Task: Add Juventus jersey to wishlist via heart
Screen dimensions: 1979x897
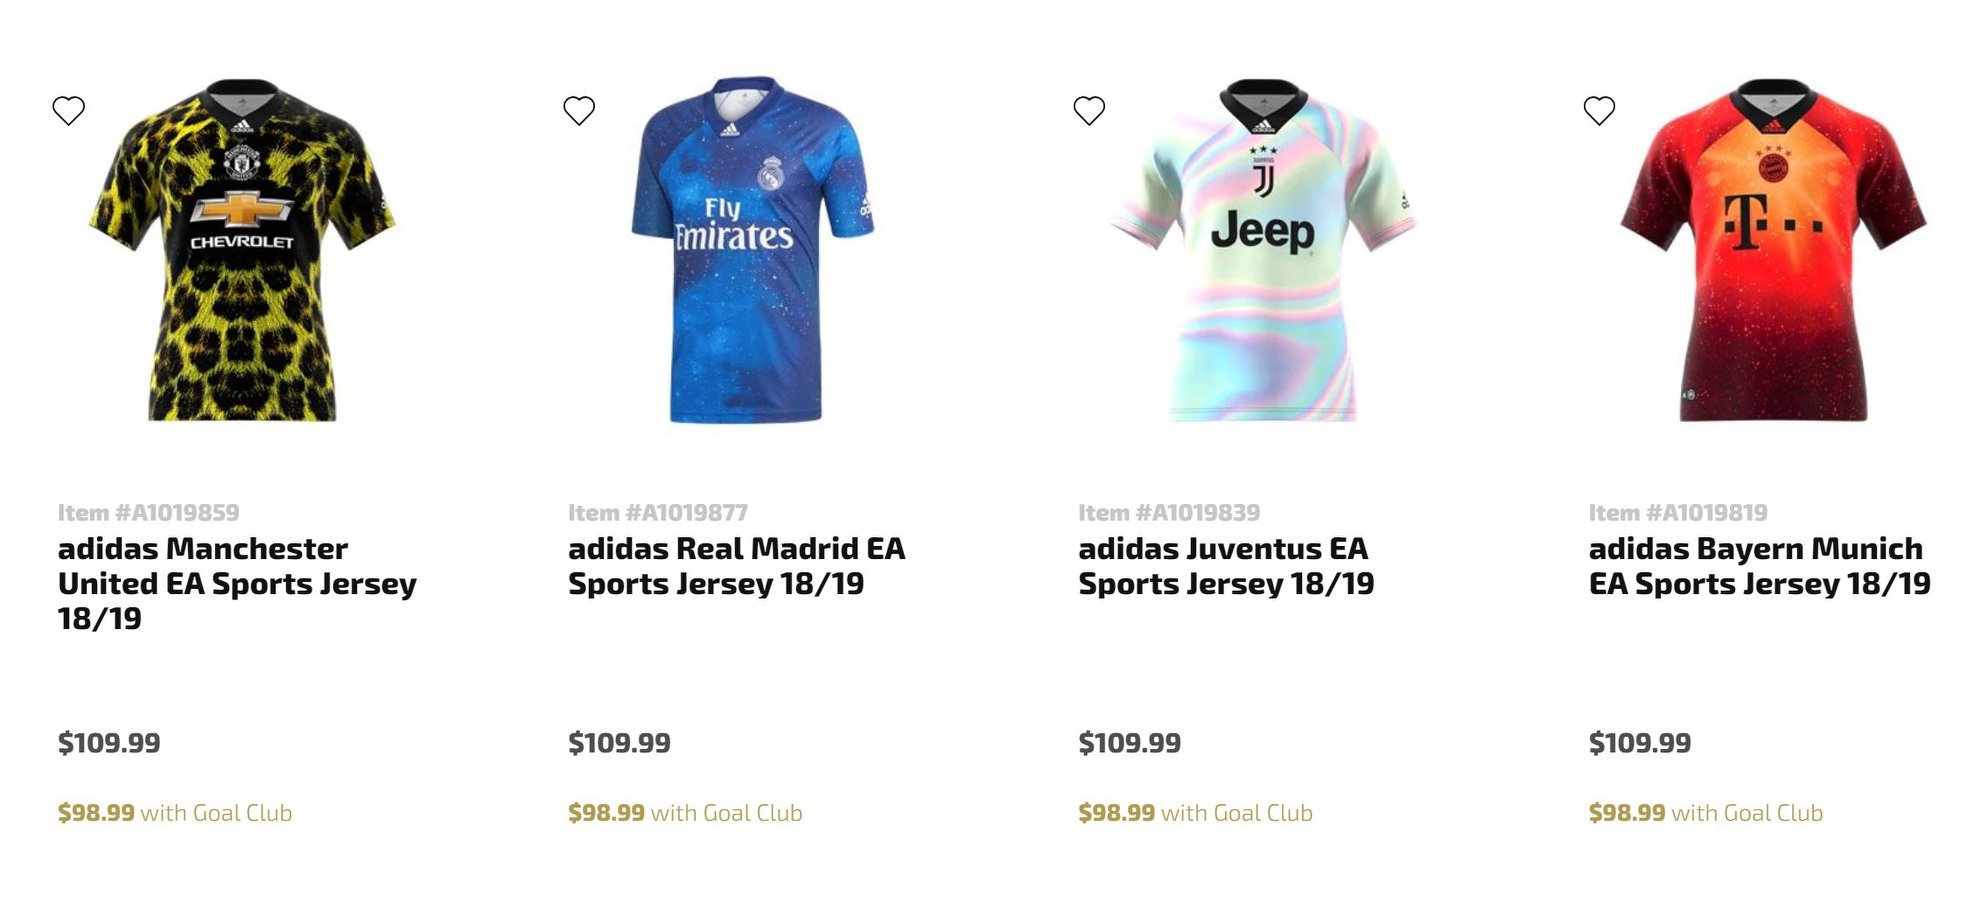Action: (1089, 110)
